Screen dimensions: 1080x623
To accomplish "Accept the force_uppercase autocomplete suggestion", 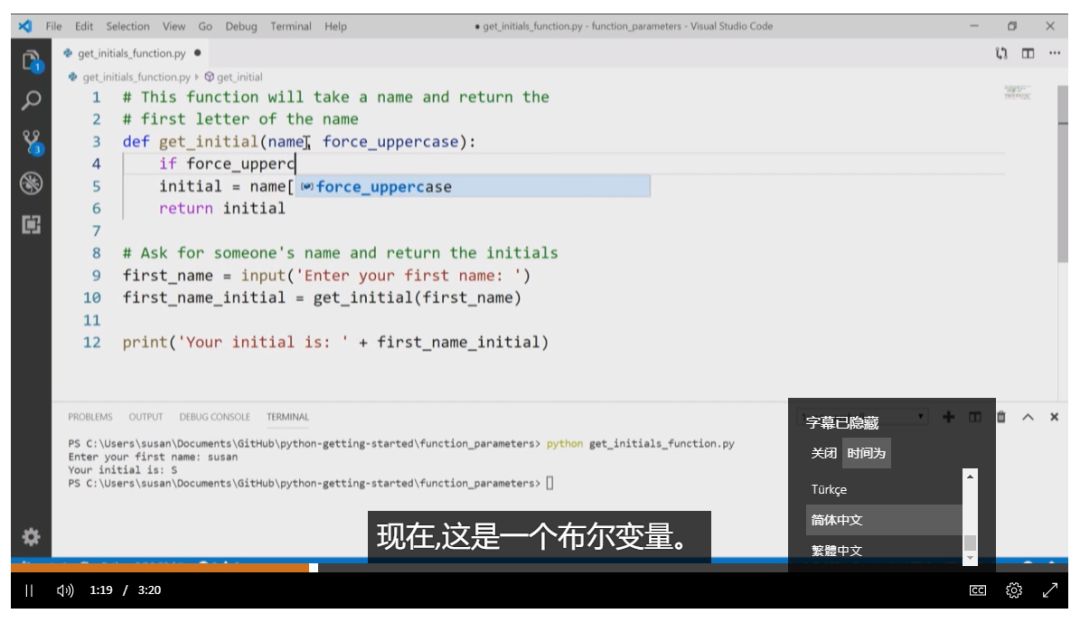I will point(472,187).
